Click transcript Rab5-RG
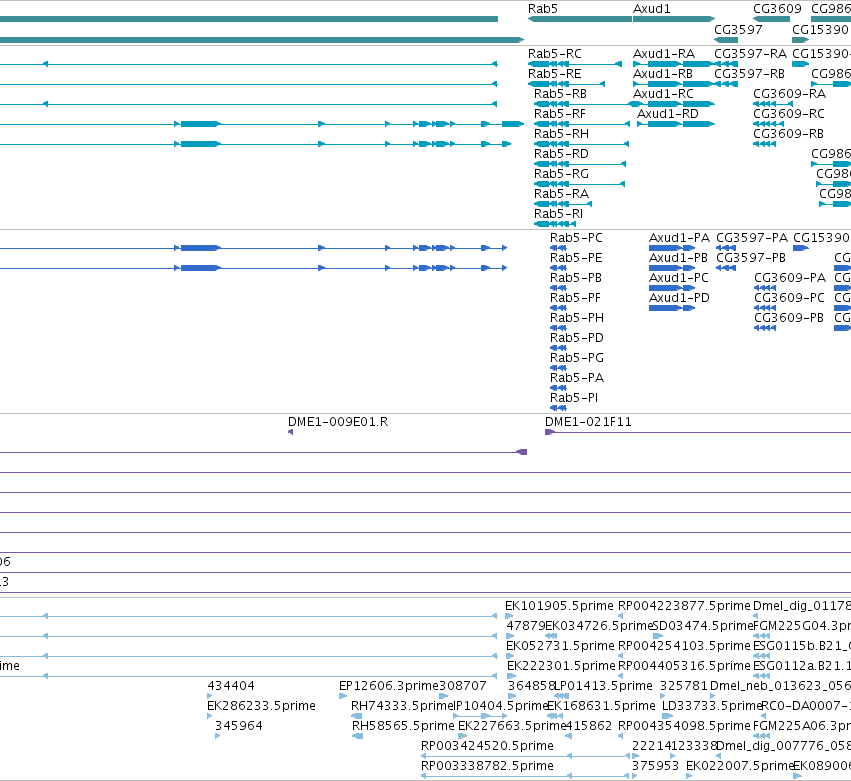This screenshot has height=781, width=851. 561,174
